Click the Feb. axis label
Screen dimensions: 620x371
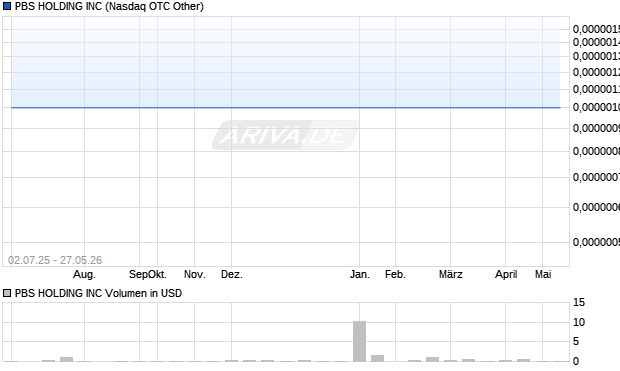click(x=395, y=274)
